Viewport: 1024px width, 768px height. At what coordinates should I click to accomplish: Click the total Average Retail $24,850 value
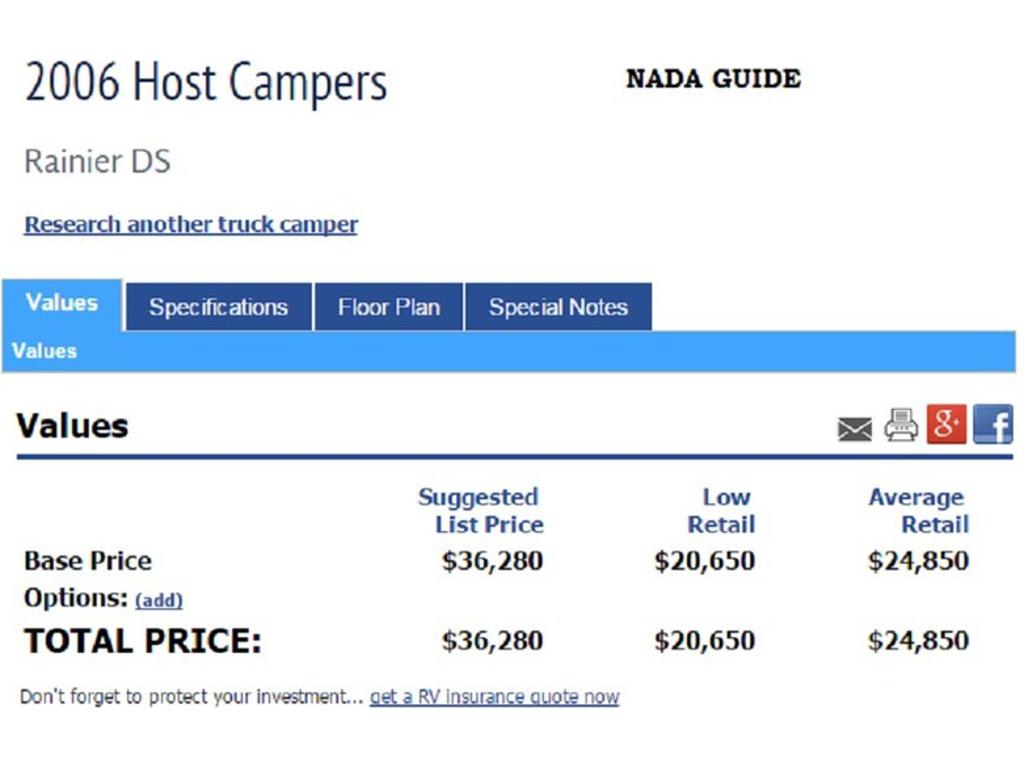918,641
